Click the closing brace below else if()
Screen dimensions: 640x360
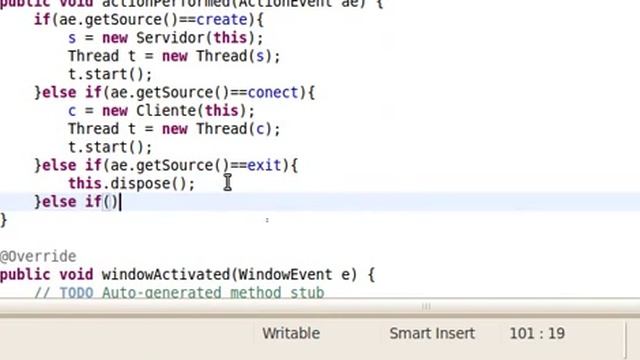(4, 220)
